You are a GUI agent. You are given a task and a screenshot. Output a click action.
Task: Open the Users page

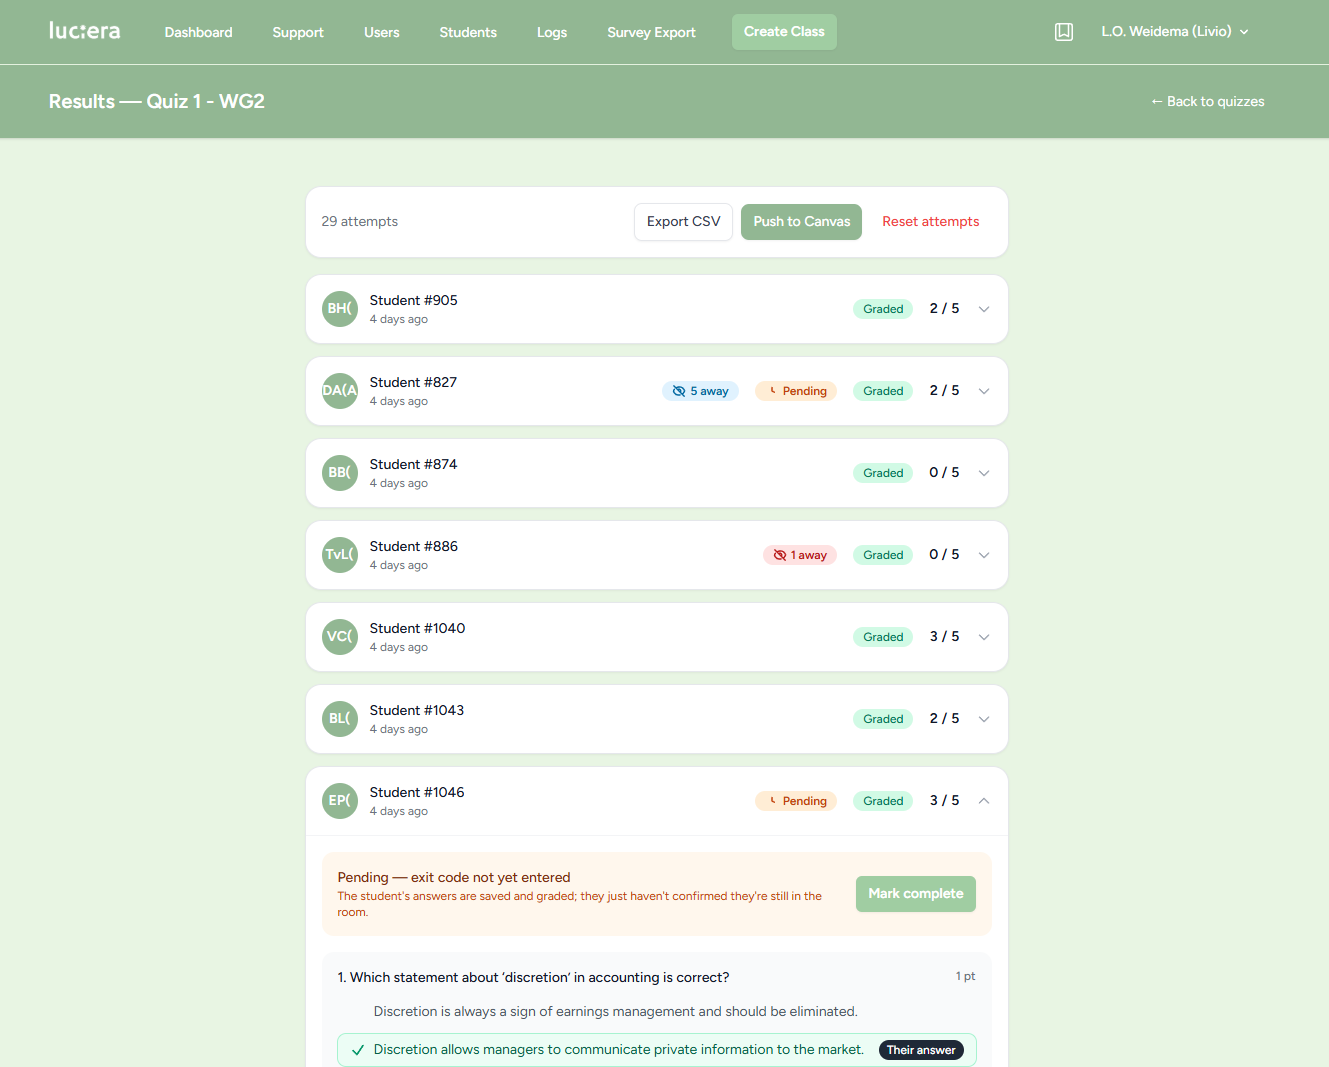tap(382, 32)
